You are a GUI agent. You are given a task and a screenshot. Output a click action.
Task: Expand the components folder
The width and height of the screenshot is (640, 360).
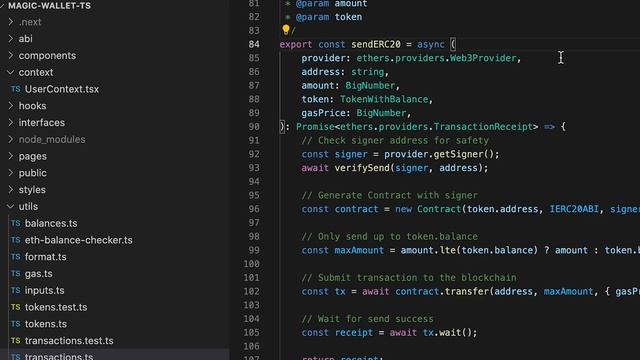point(11,56)
